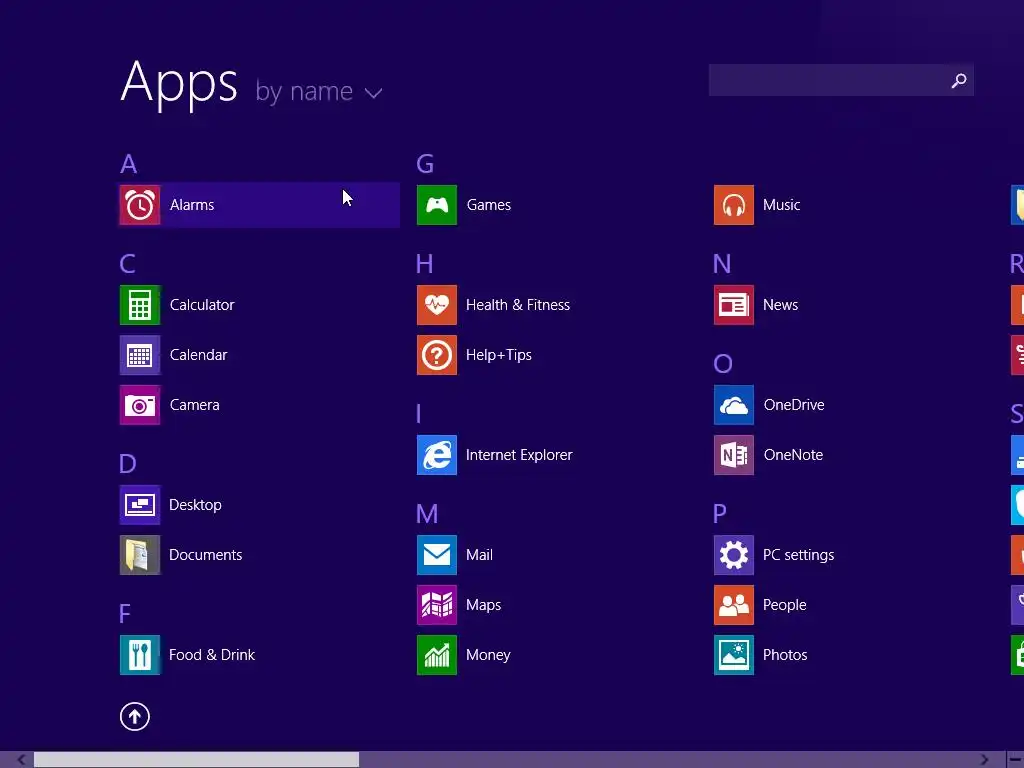Open the Help+Tips question mark icon

coord(437,355)
